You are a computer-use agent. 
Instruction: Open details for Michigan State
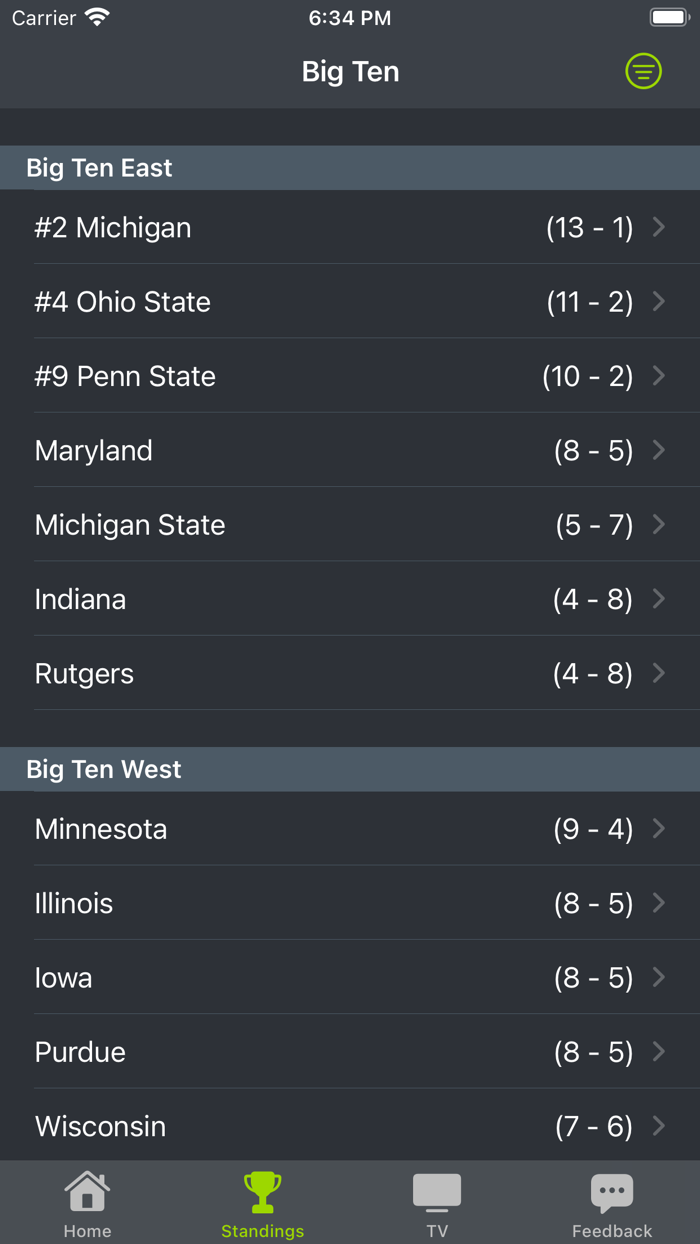(x=350, y=524)
